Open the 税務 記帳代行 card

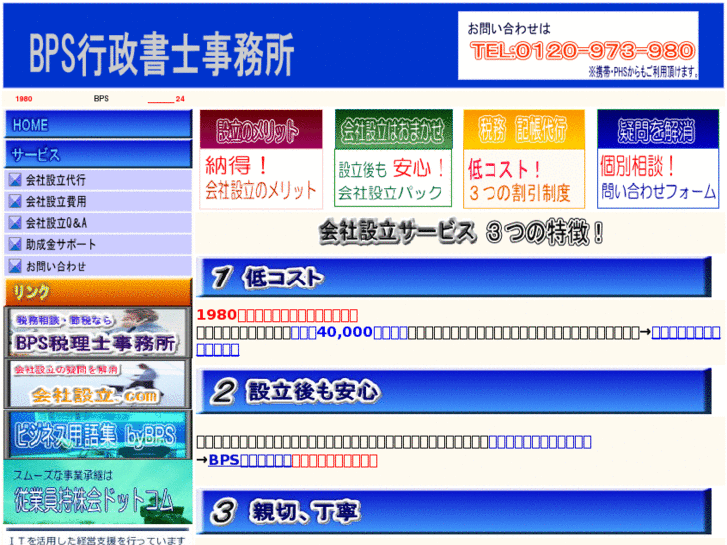click(x=524, y=159)
